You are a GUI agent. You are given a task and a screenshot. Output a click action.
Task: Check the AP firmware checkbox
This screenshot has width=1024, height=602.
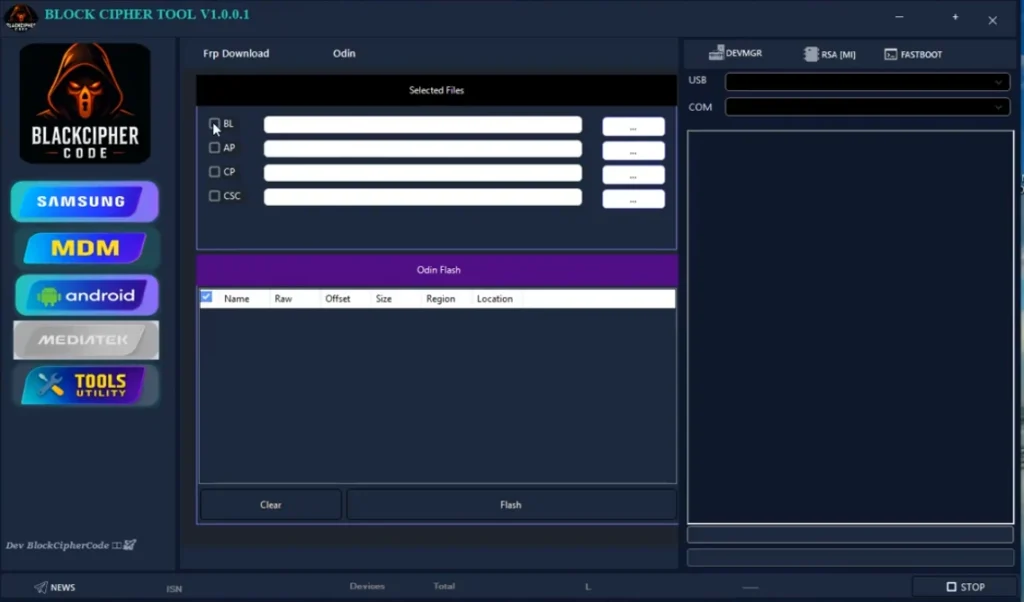coord(214,147)
